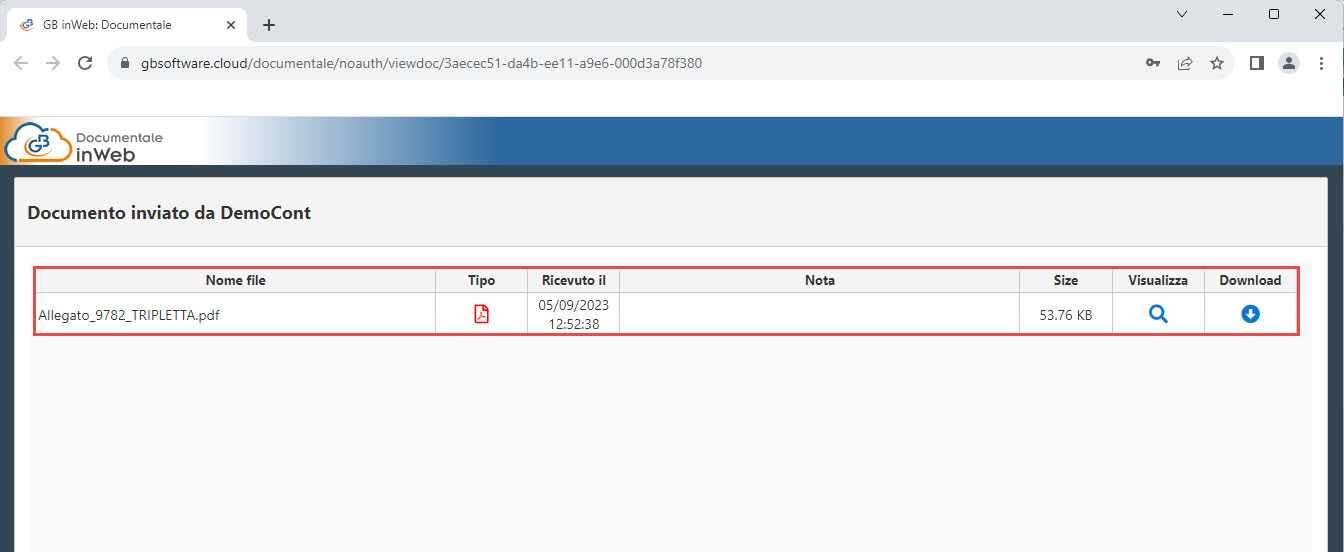
Task: Open the Chrome three-dot menu
Action: (1321, 63)
